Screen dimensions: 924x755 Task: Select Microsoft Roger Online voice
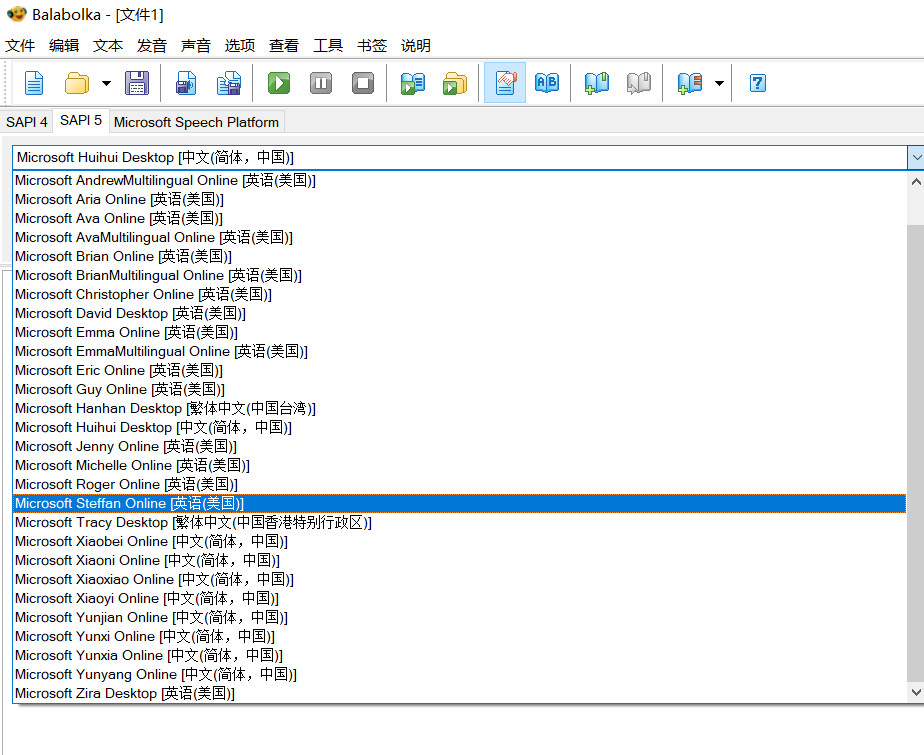click(460, 484)
